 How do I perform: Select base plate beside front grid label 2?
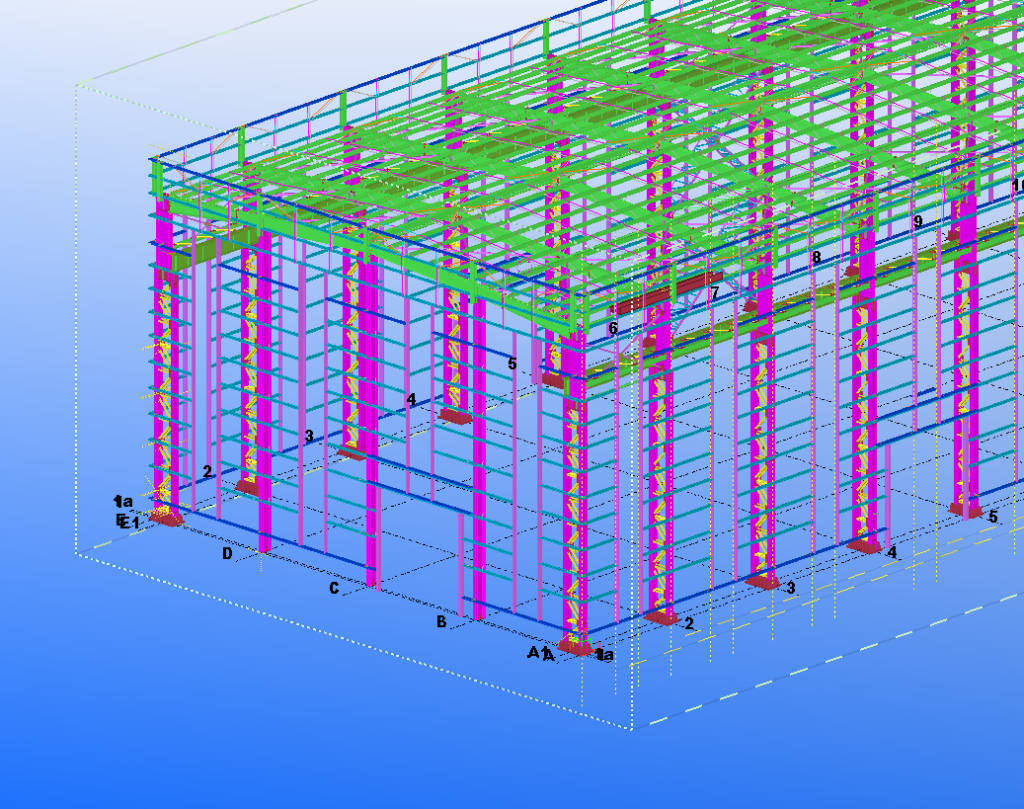661,618
